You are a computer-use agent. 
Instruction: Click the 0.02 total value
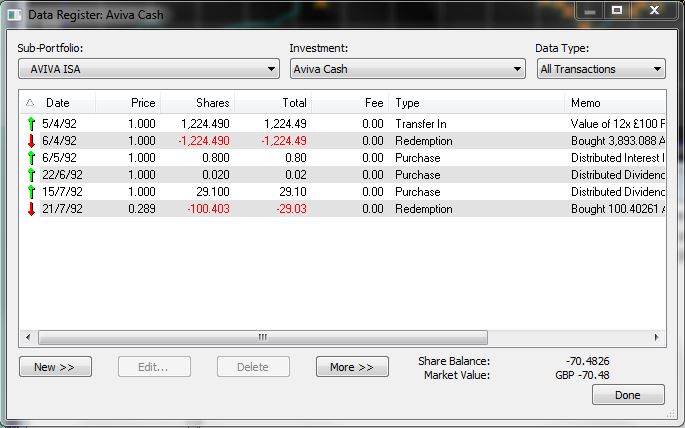coord(296,175)
